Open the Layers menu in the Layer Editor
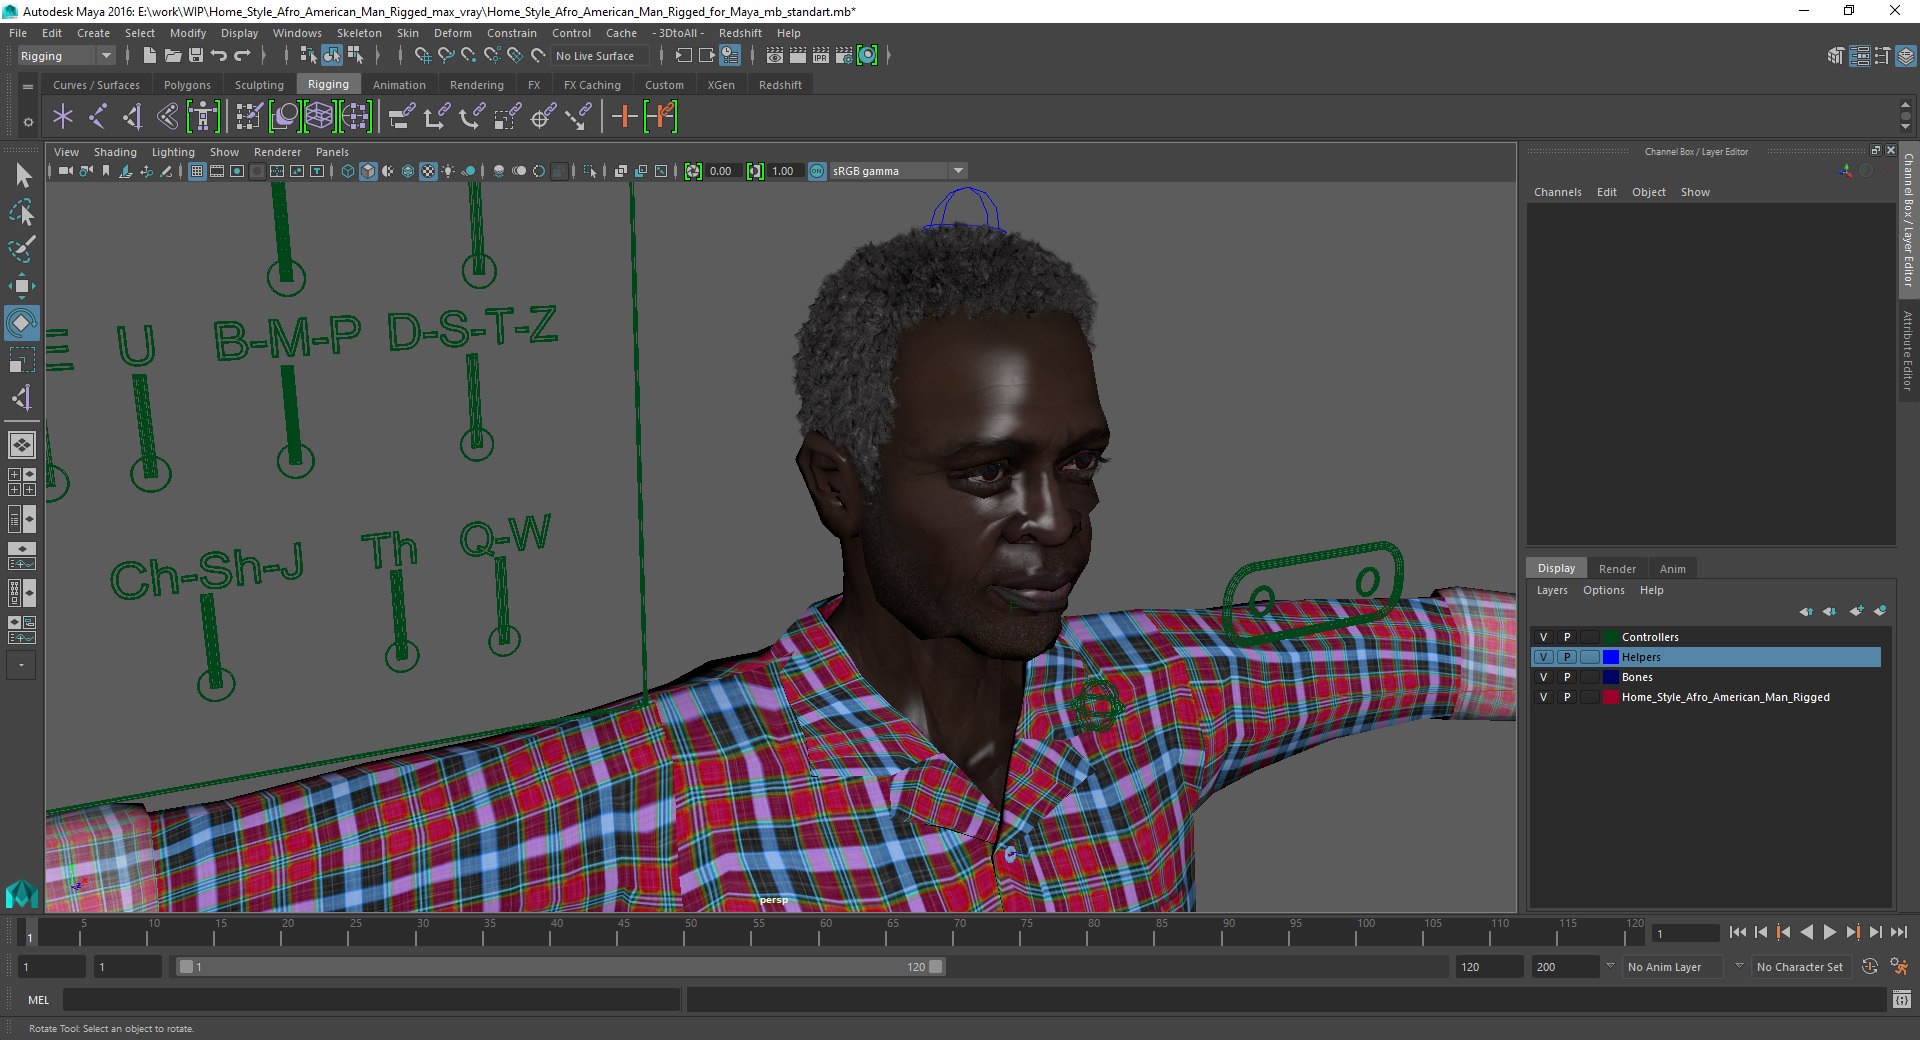Image resolution: width=1920 pixels, height=1040 pixels. pyautogui.click(x=1552, y=590)
